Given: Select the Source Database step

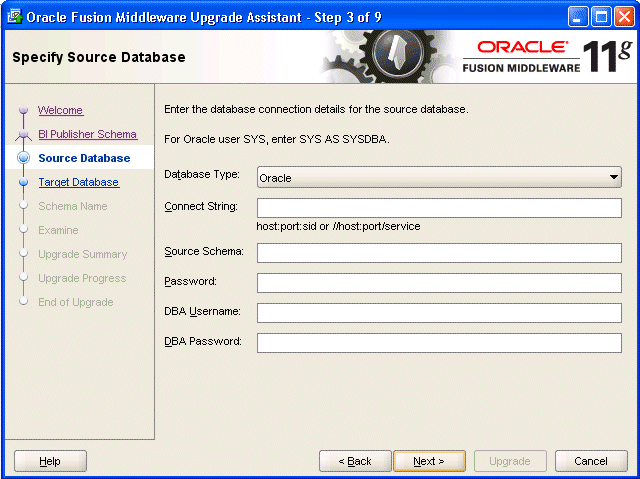Looking at the screenshot, I should click(84, 158).
